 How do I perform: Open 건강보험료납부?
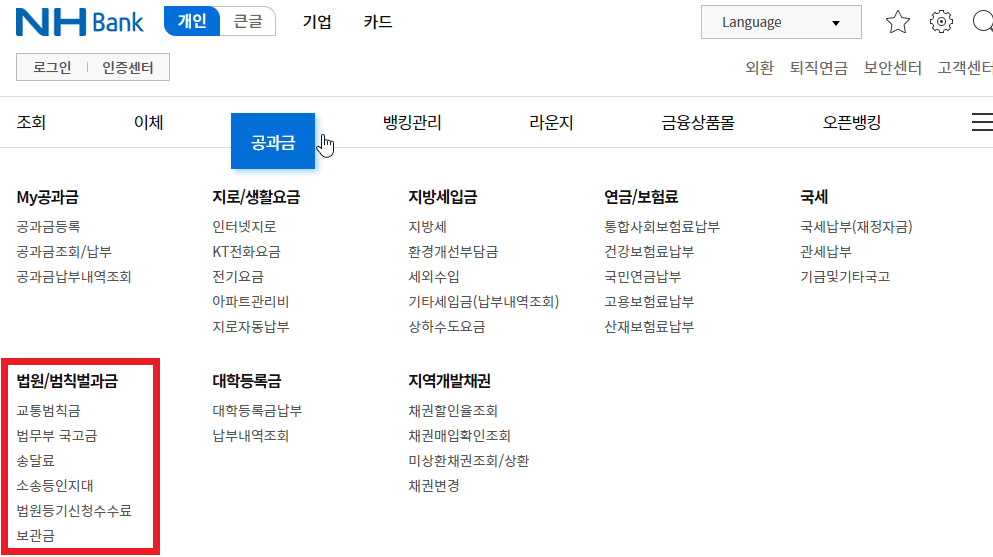[649, 252]
